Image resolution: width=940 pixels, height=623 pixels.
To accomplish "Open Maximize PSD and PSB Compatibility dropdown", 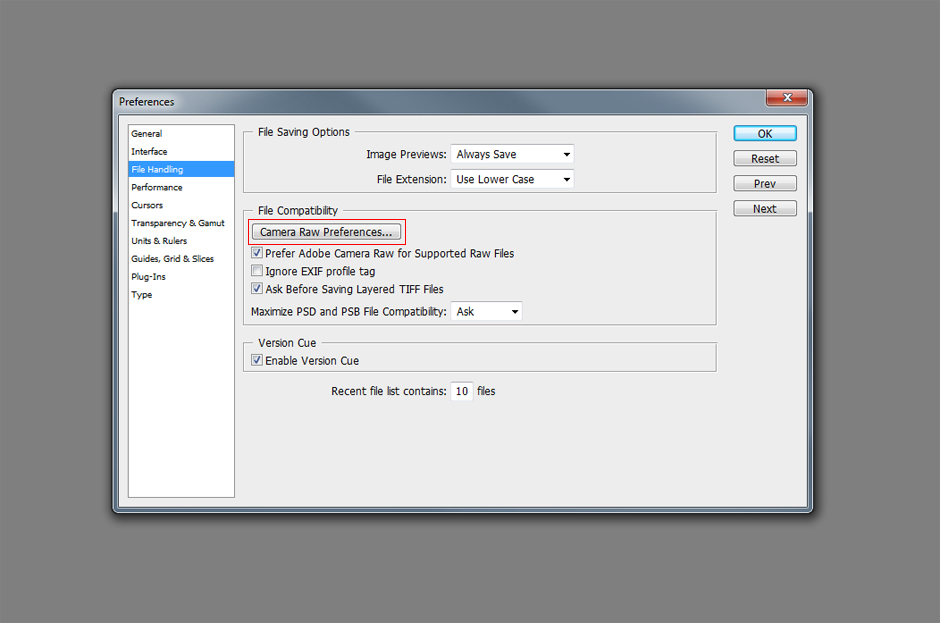I will point(486,311).
